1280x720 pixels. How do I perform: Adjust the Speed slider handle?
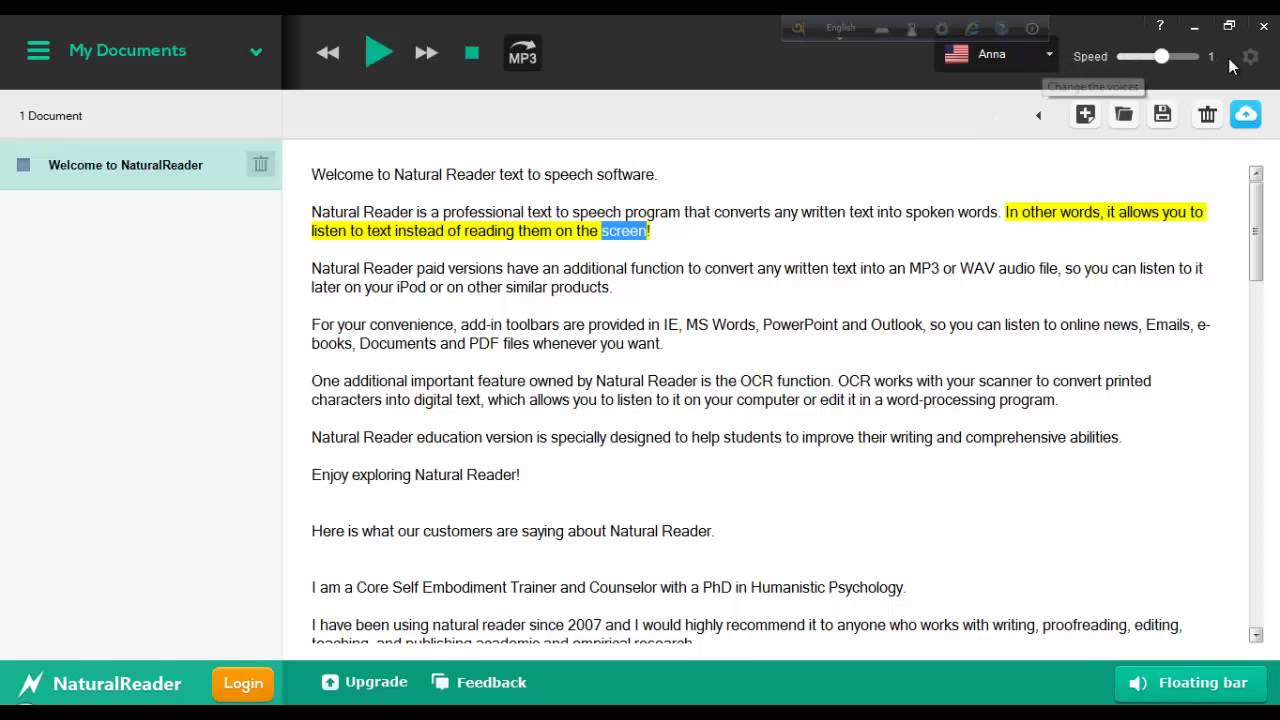pos(1161,56)
